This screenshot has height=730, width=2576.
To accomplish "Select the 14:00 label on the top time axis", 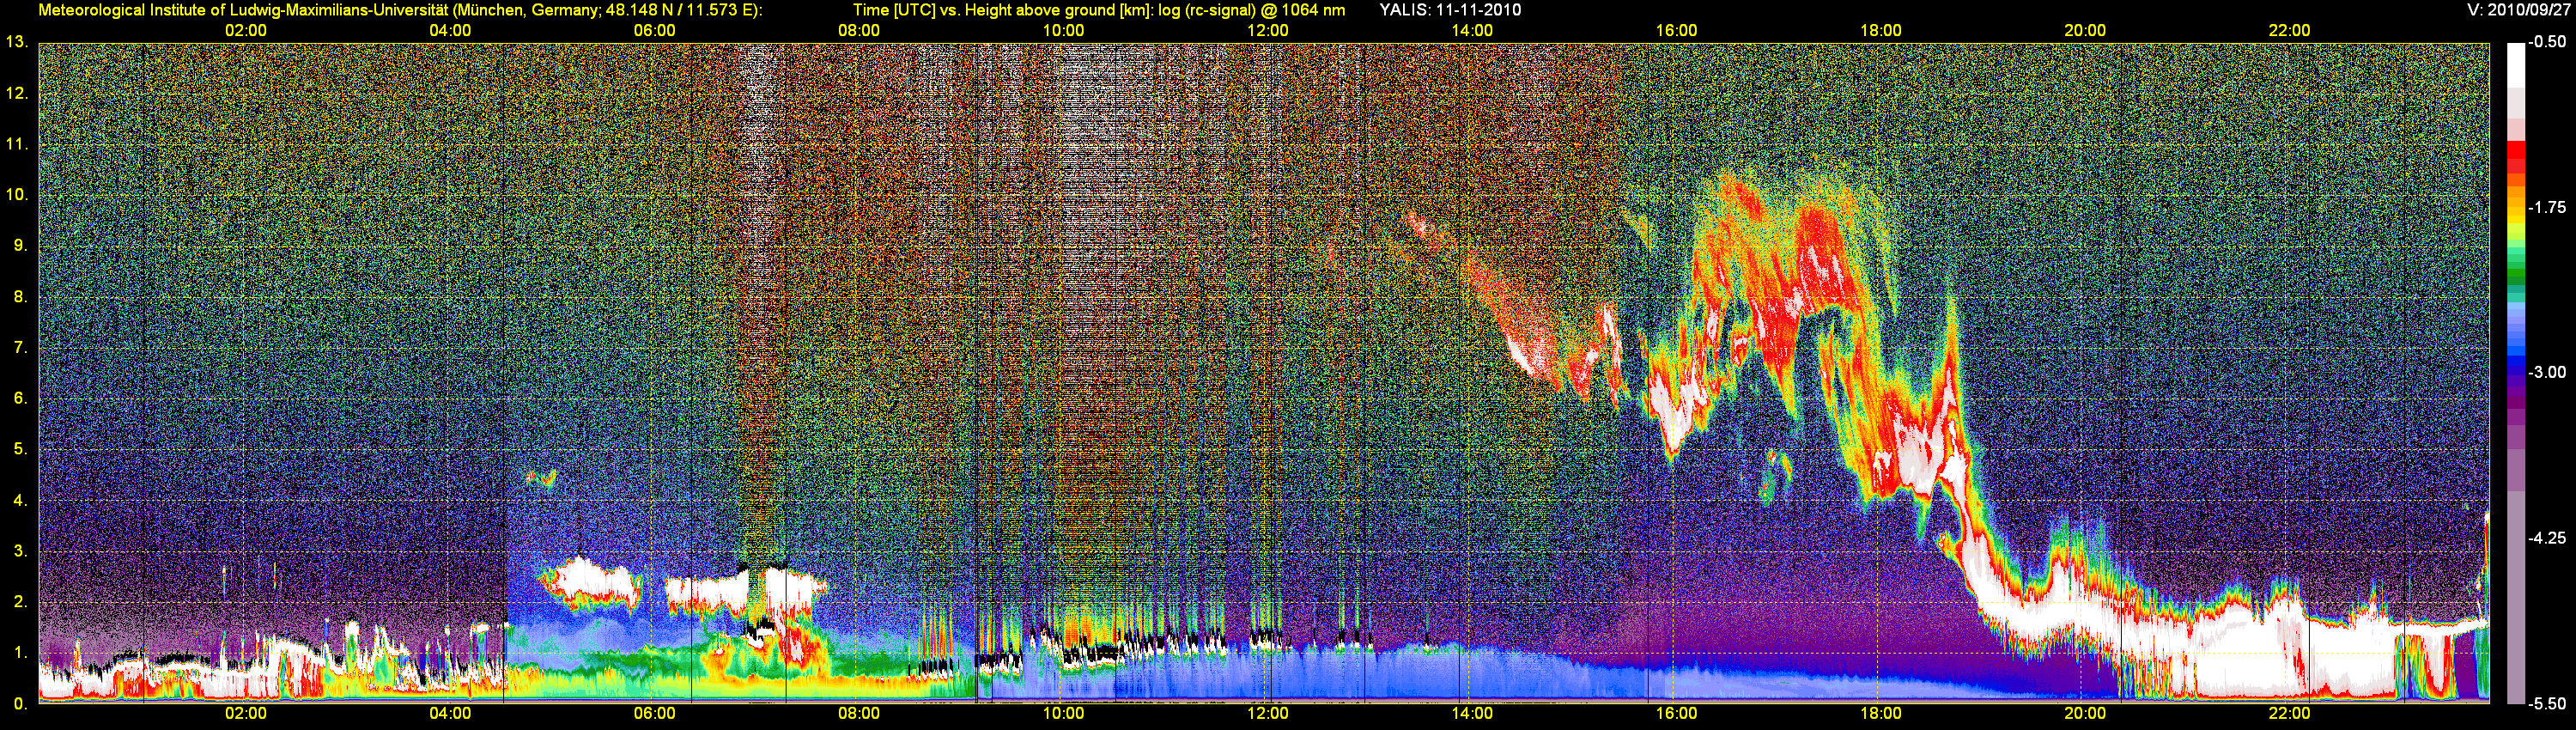I will (1472, 31).
